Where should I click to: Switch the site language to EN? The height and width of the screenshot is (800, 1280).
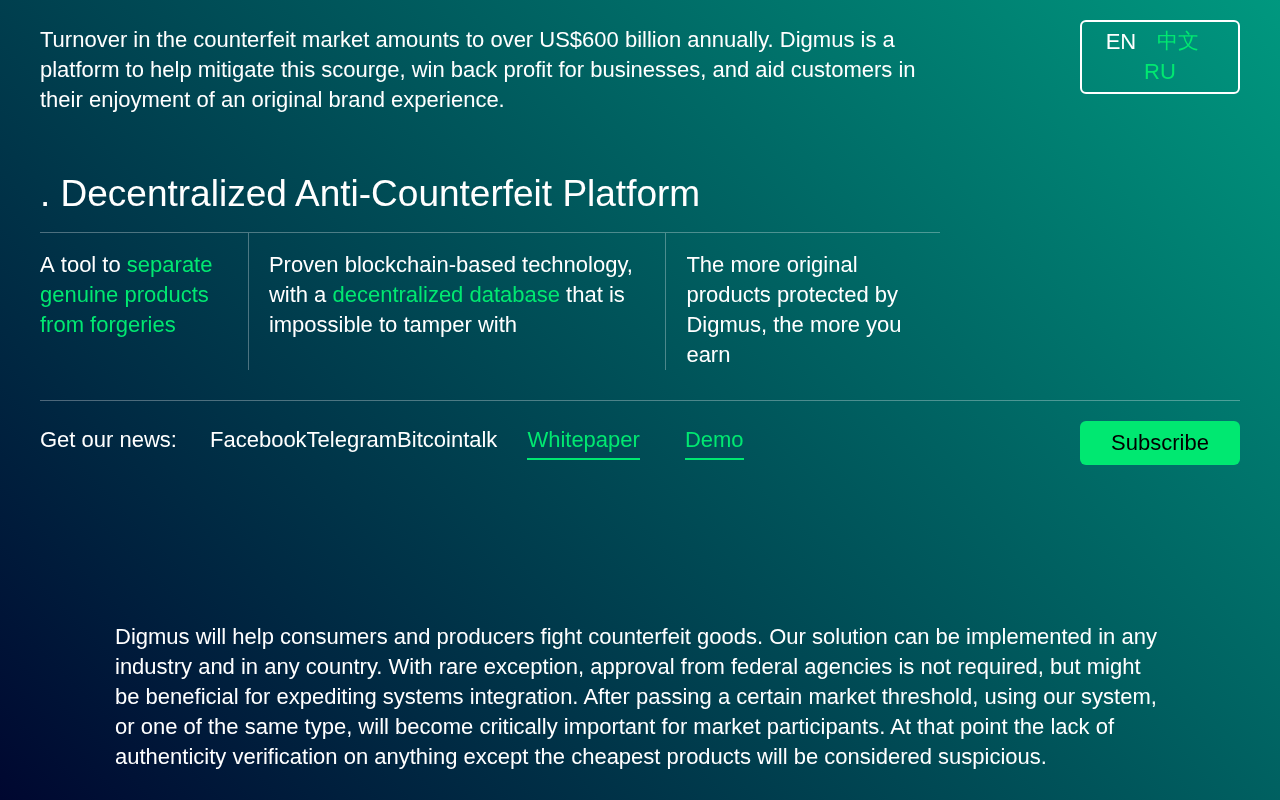[x=1120, y=42]
